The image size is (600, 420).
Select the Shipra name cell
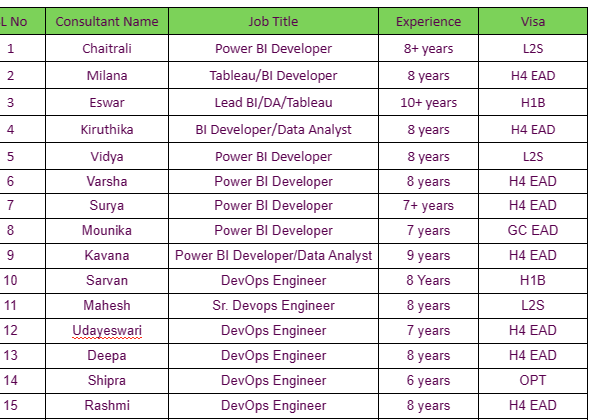click(x=107, y=380)
